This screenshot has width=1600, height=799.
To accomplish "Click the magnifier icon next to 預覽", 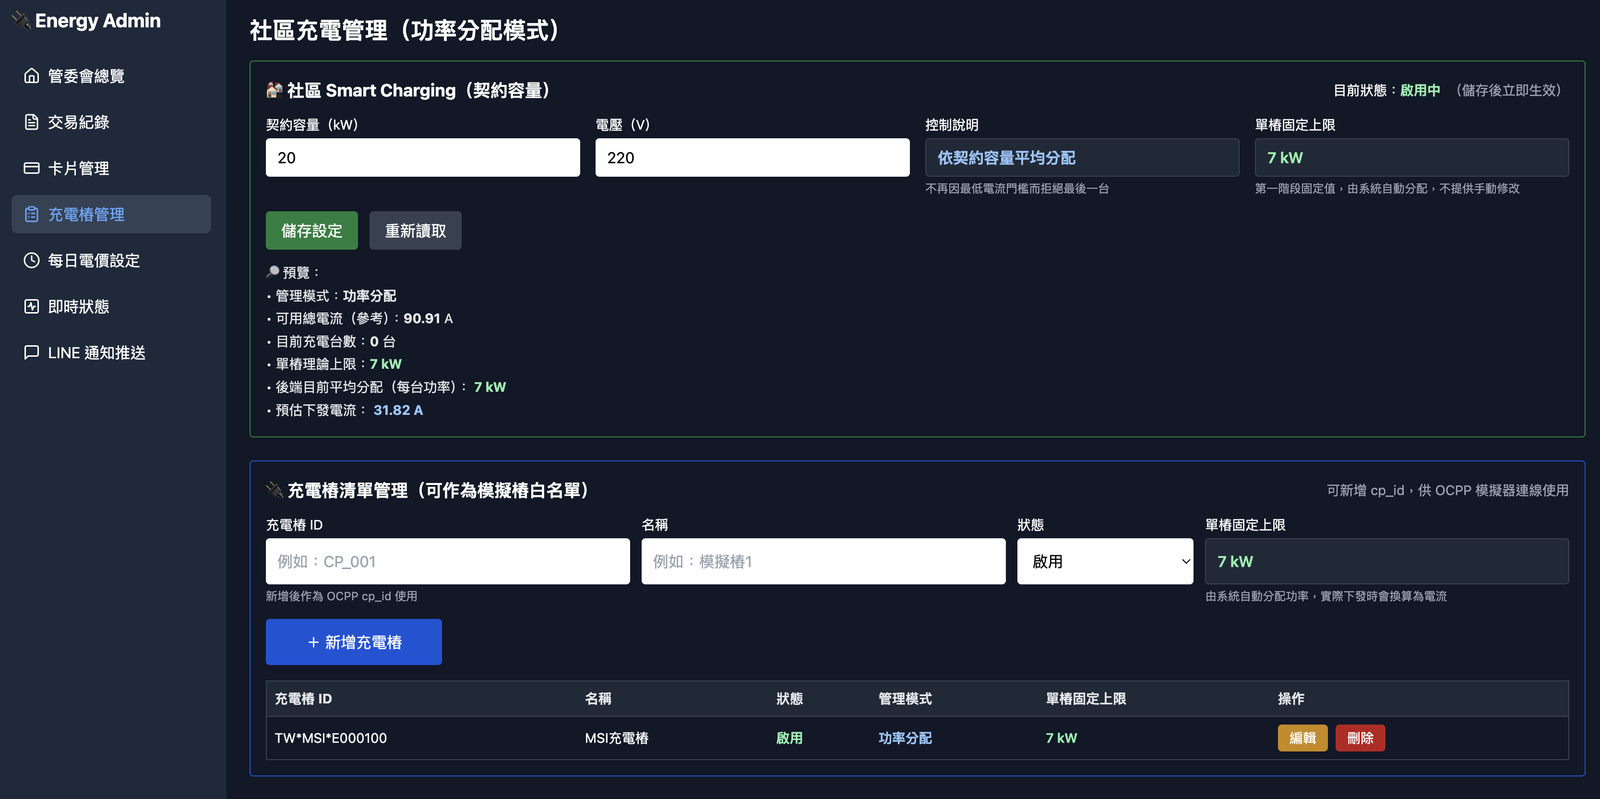I will point(273,272).
